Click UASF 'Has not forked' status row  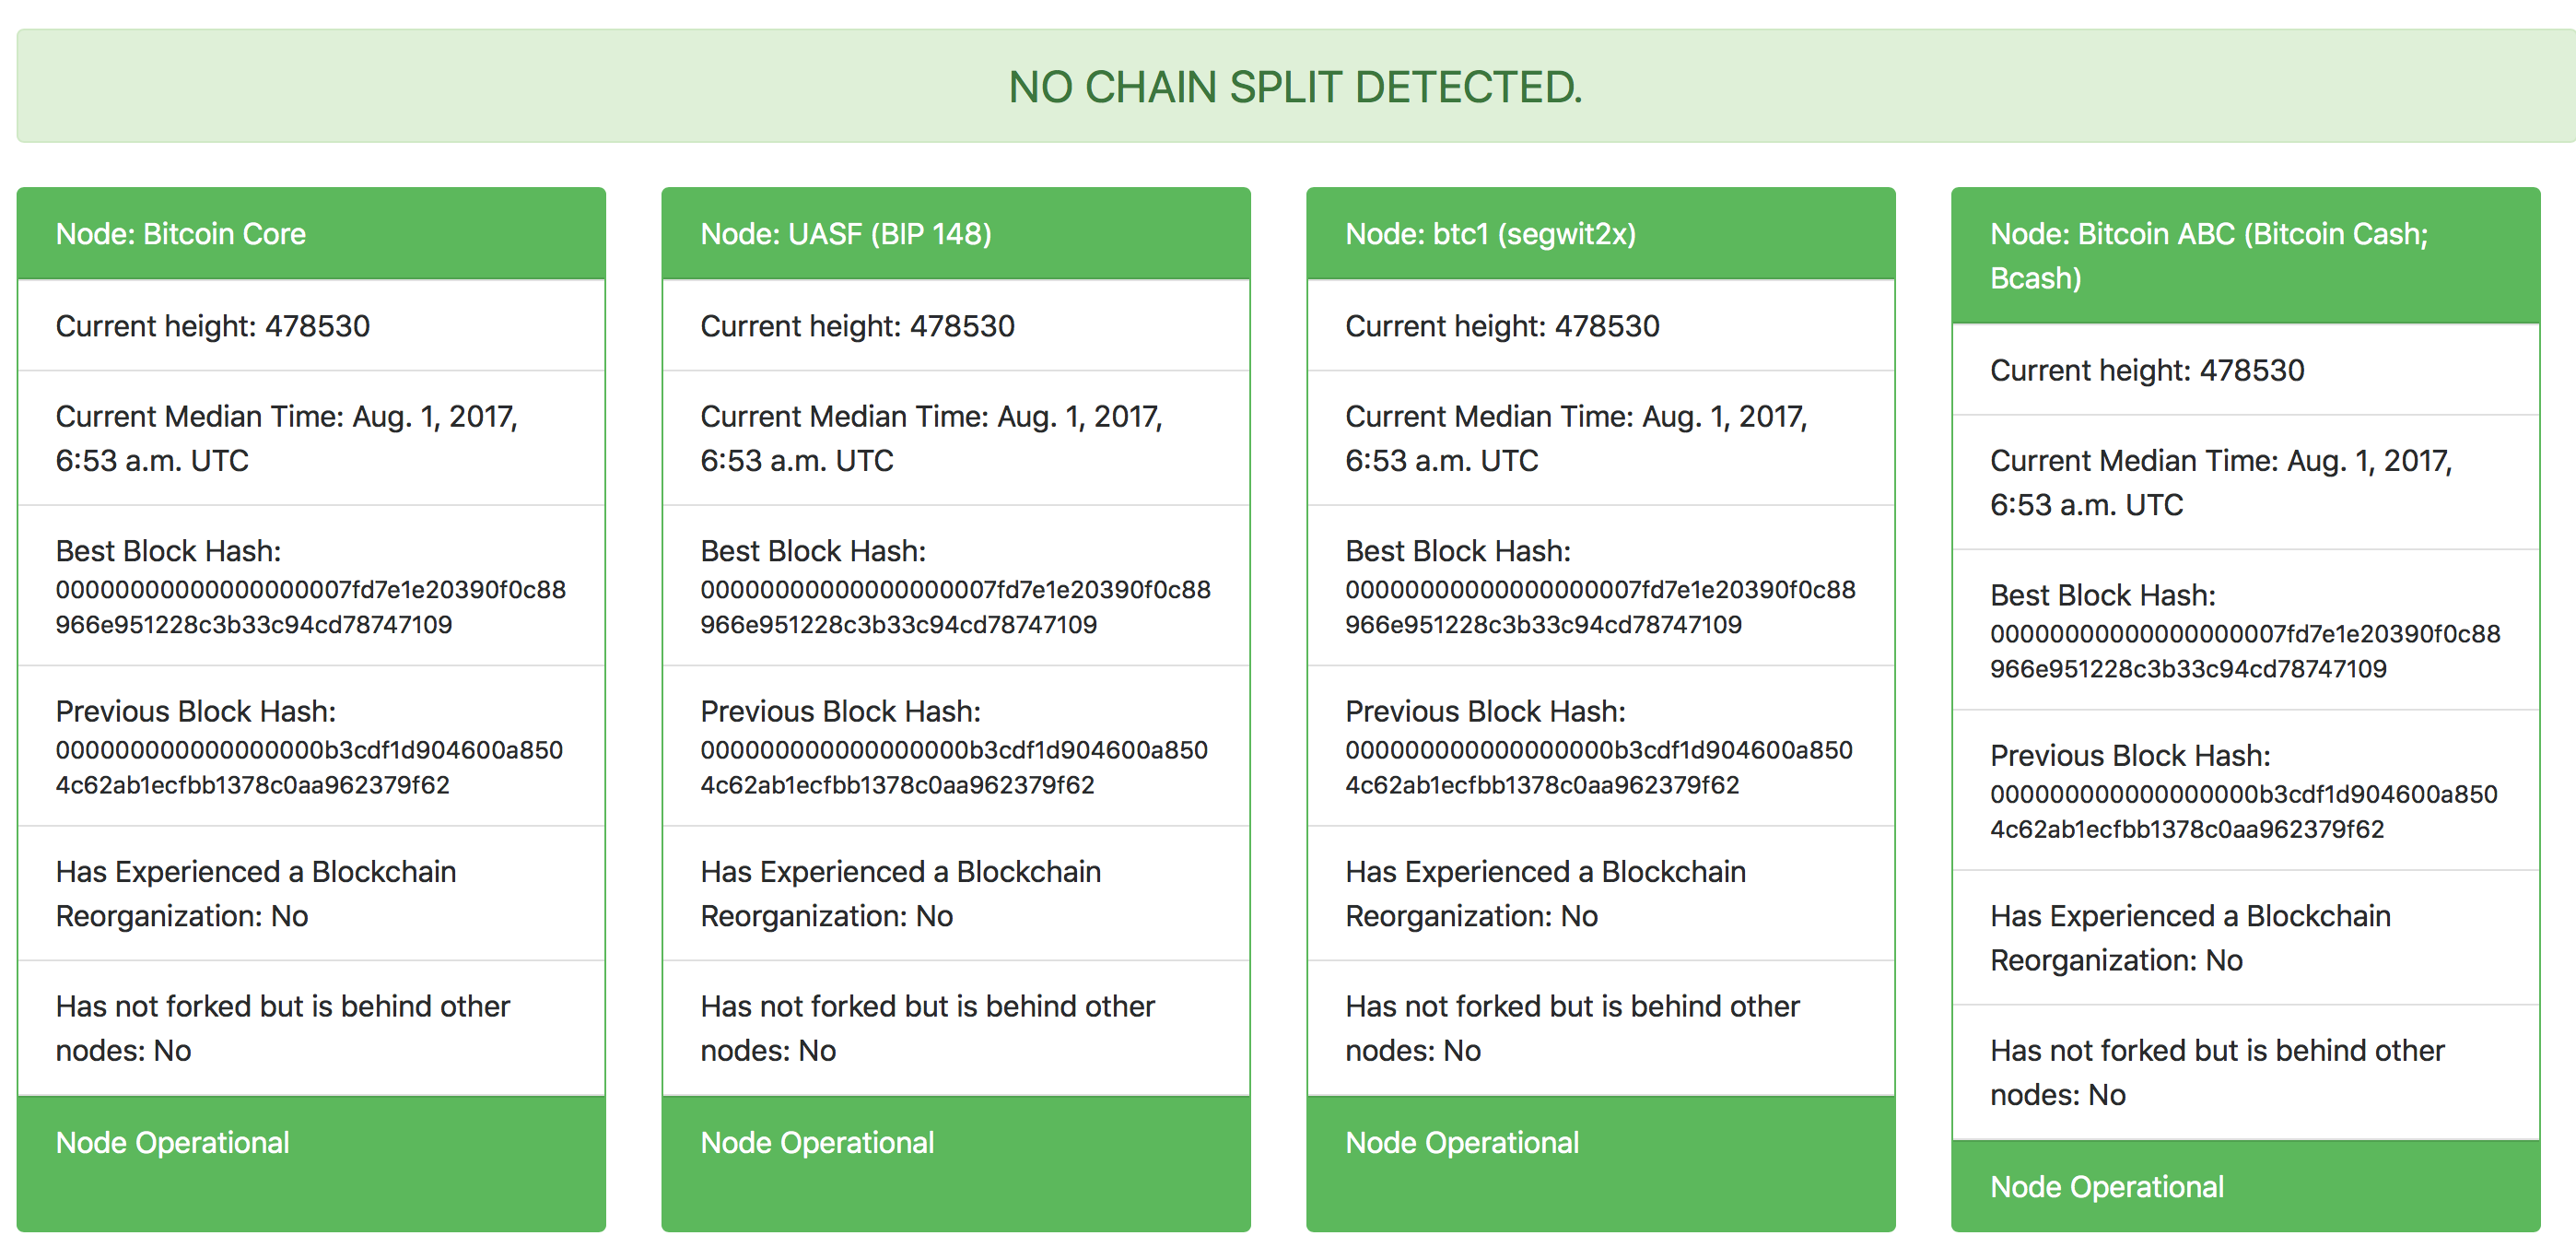[956, 1028]
